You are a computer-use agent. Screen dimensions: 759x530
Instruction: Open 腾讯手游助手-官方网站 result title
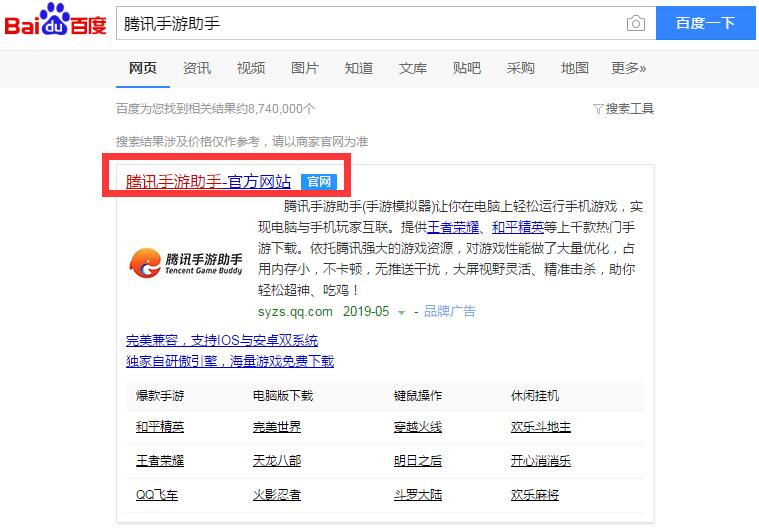point(208,182)
